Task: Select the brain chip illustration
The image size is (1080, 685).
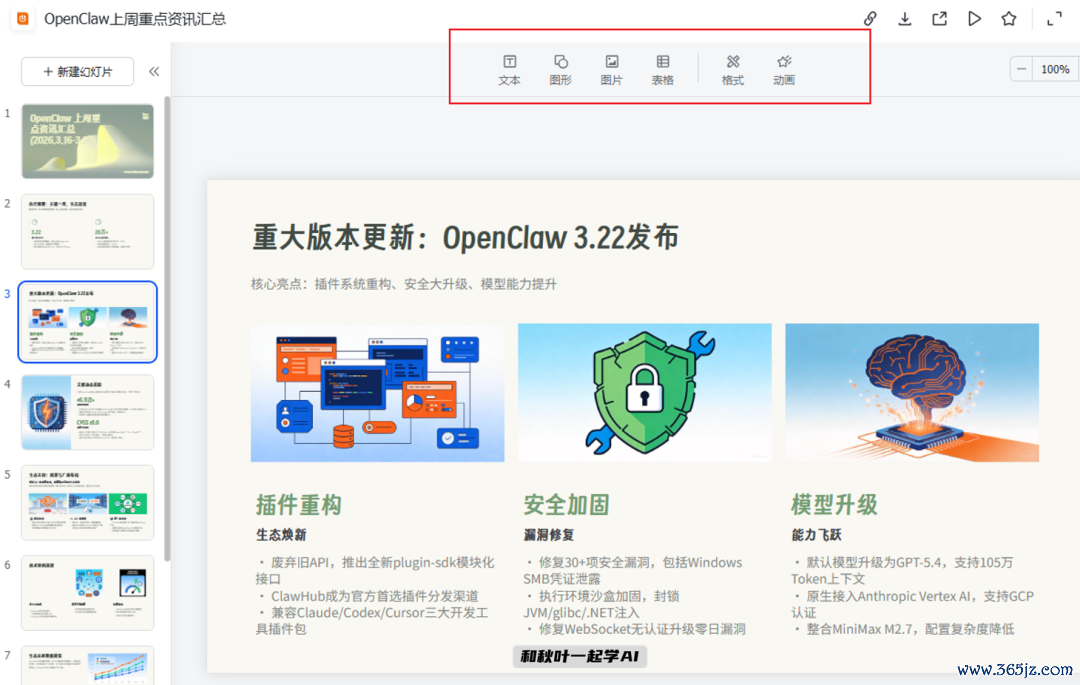Action: click(x=912, y=392)
